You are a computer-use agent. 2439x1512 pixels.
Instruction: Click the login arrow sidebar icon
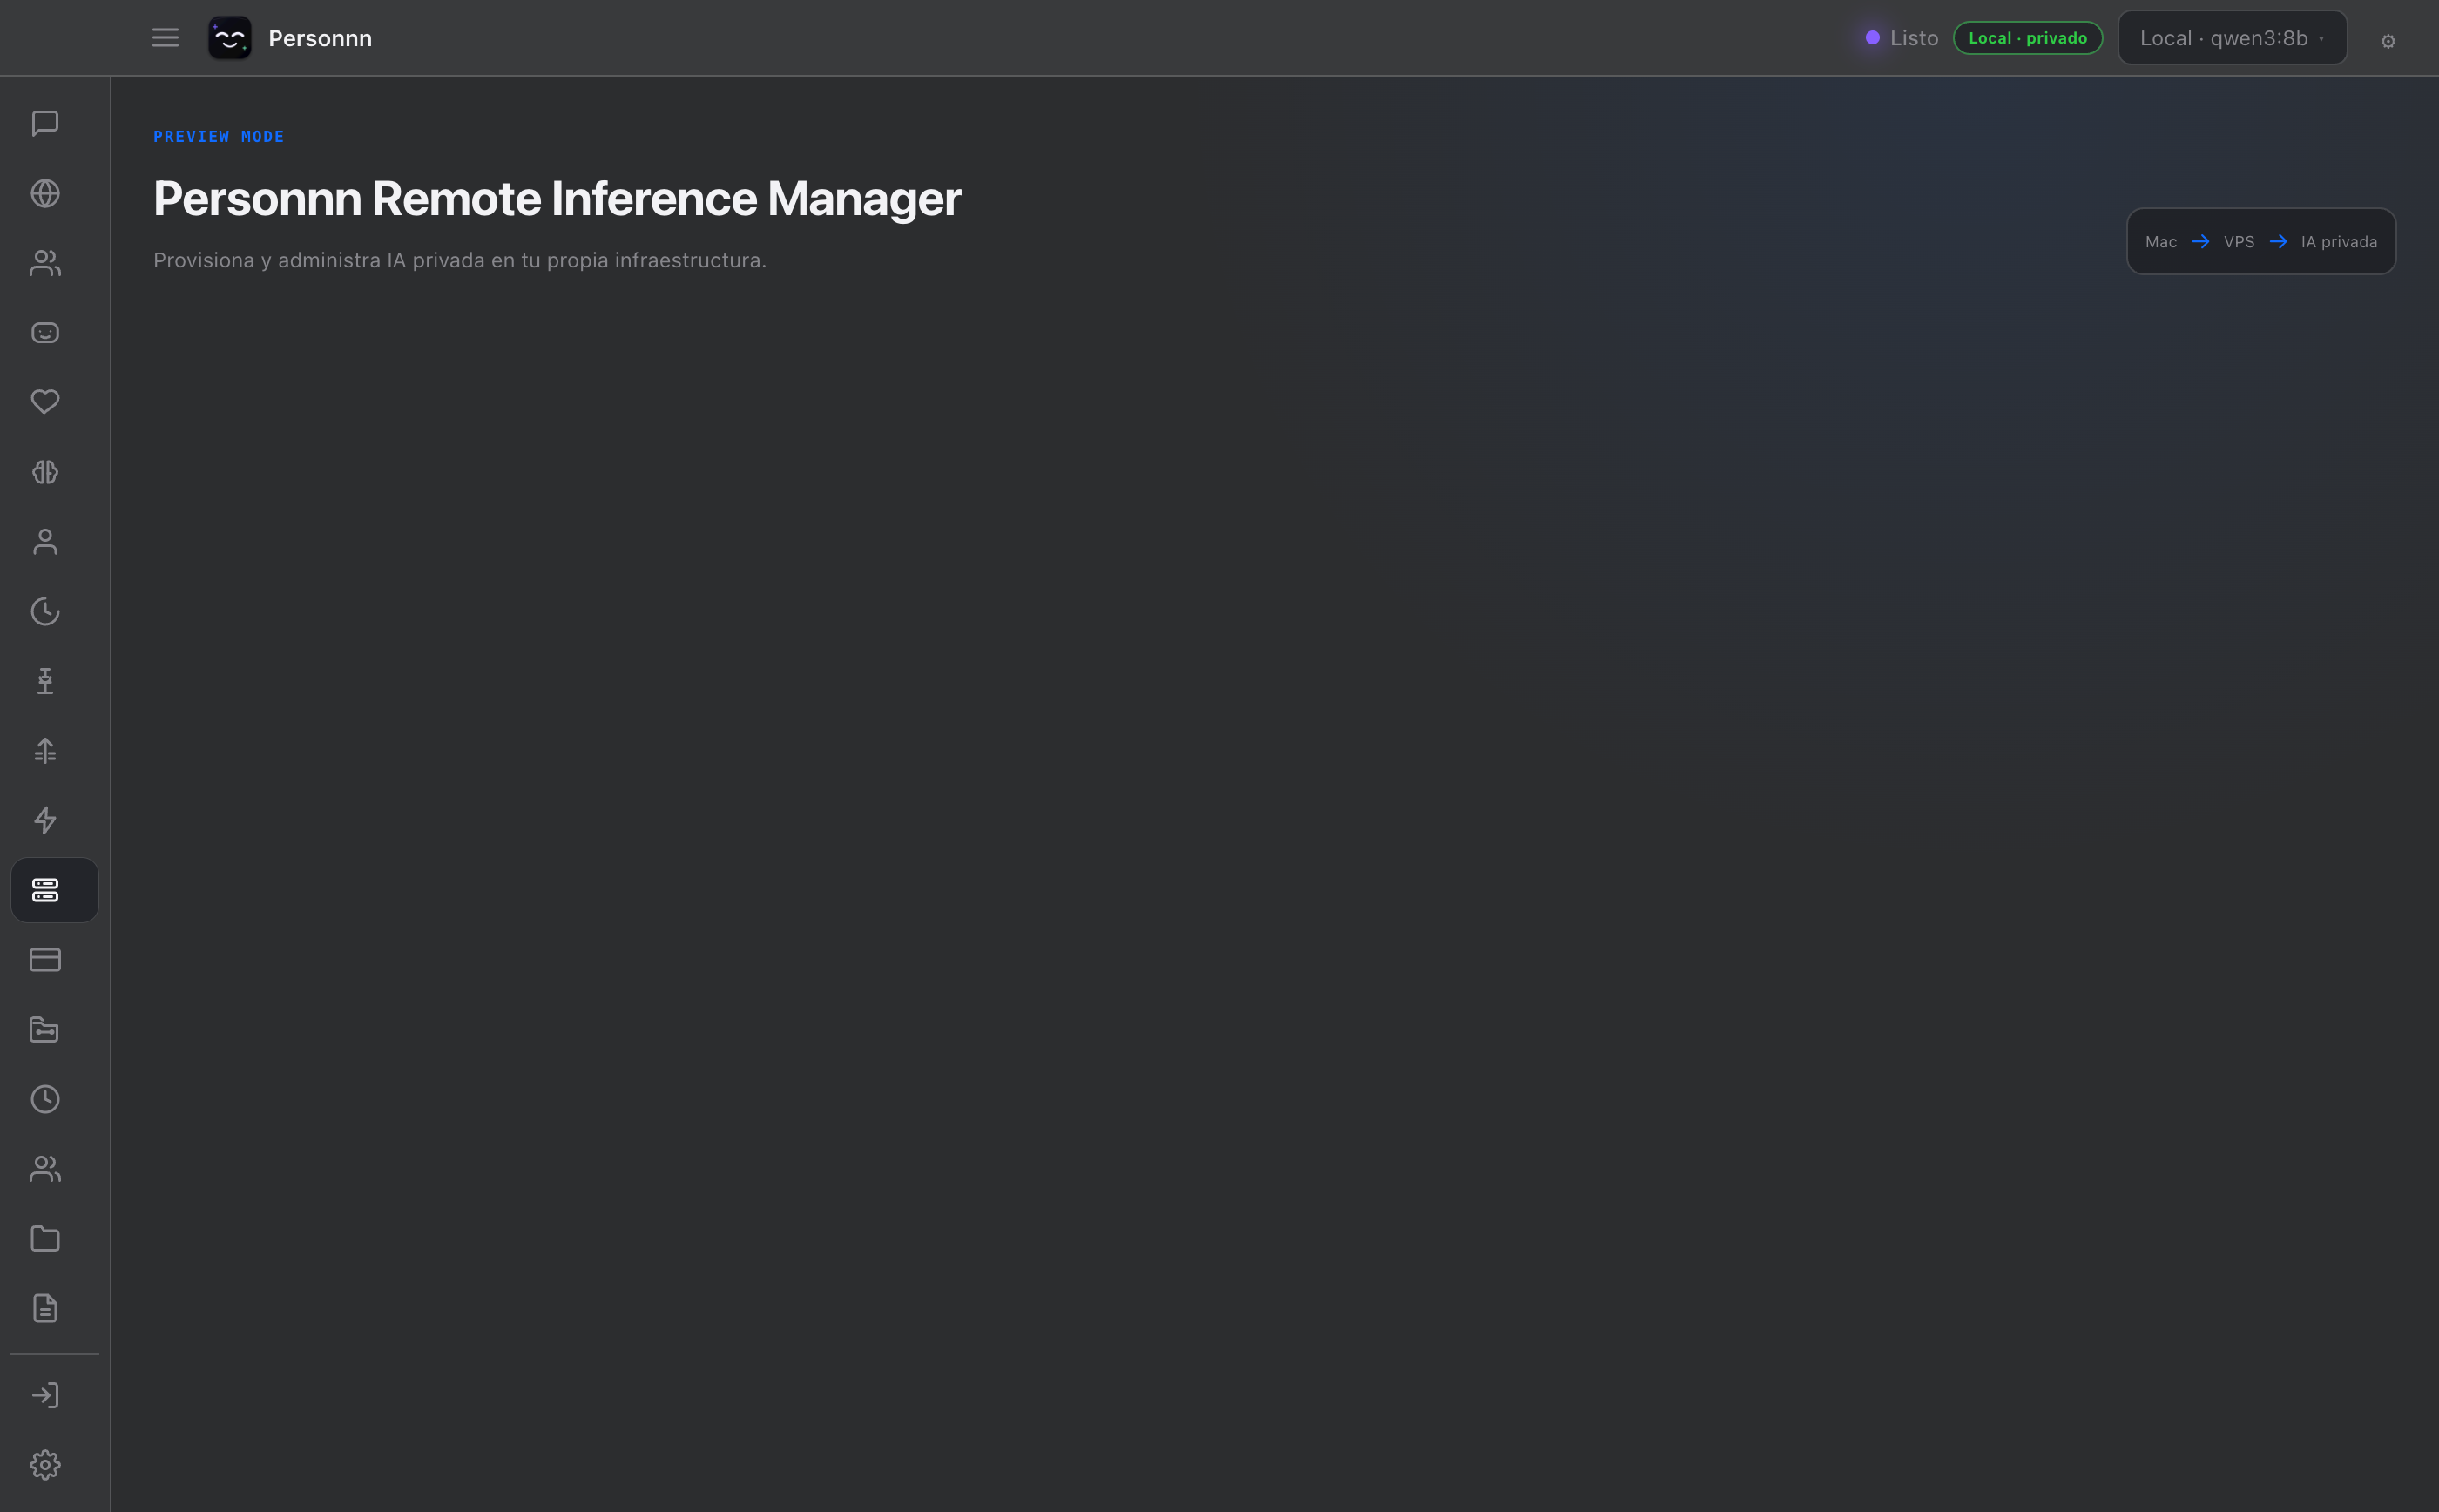click(45, 1395)
